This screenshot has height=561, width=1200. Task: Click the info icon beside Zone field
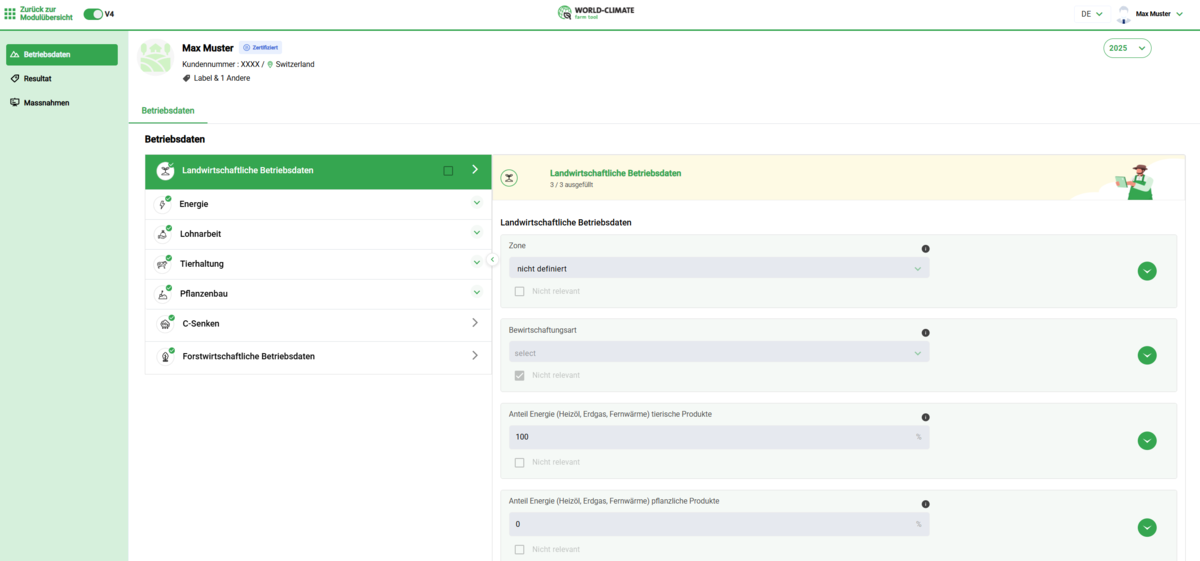click(925, 249)
